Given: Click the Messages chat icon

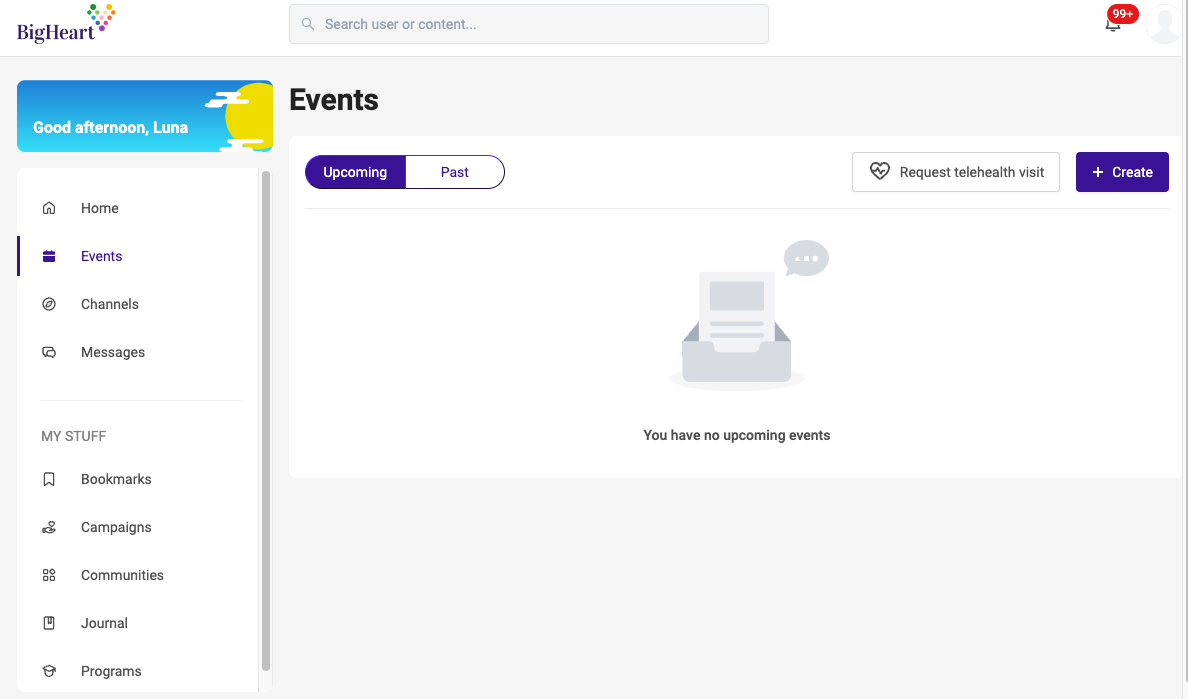Looking at the screenshot, I should click(x=49, y=352).
